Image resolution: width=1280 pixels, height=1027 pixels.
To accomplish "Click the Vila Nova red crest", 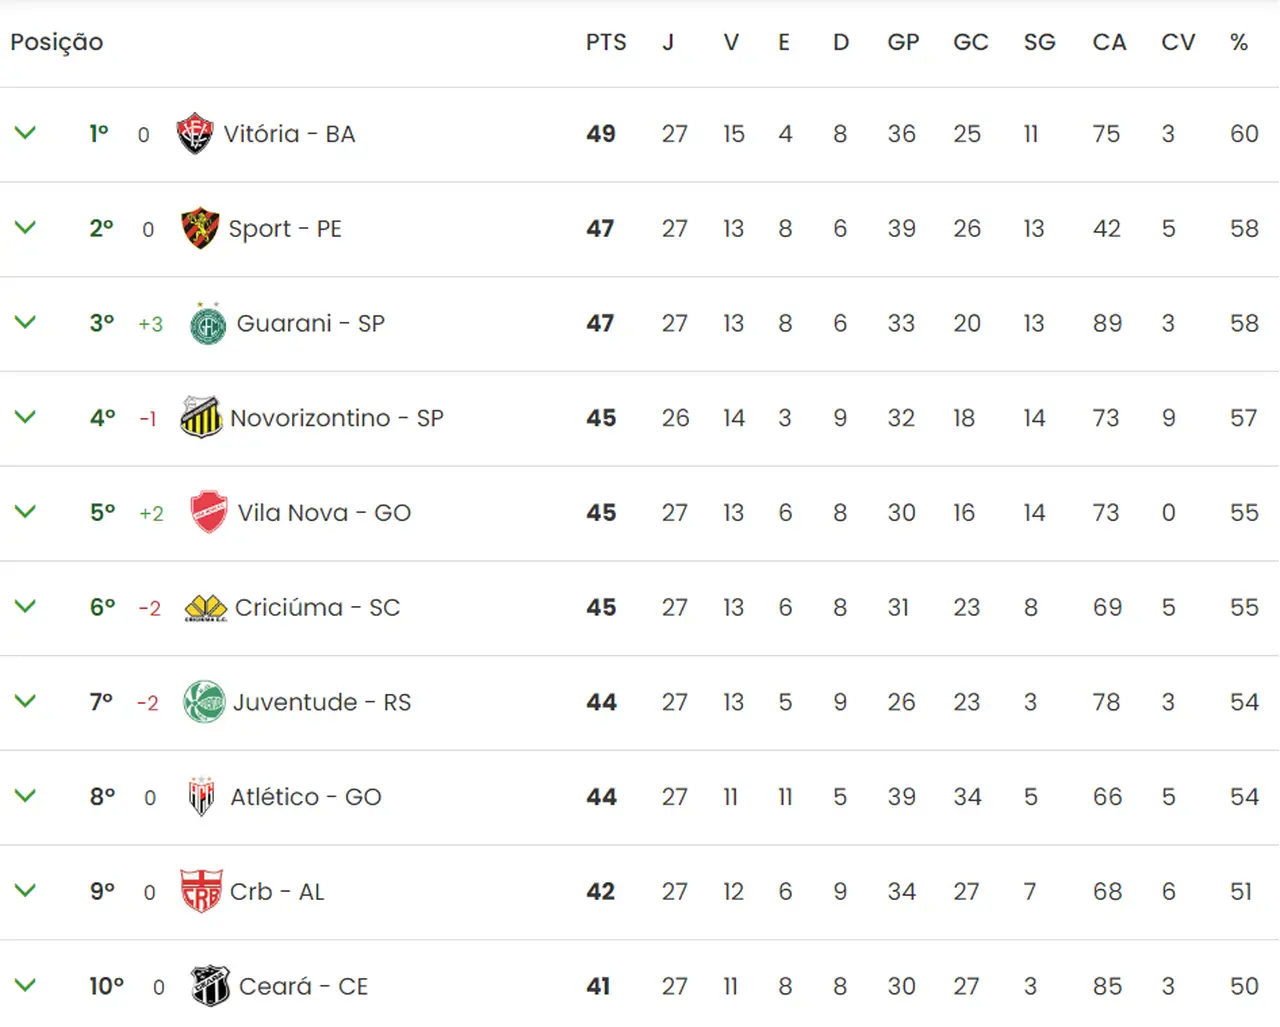I will click(209, 512).
